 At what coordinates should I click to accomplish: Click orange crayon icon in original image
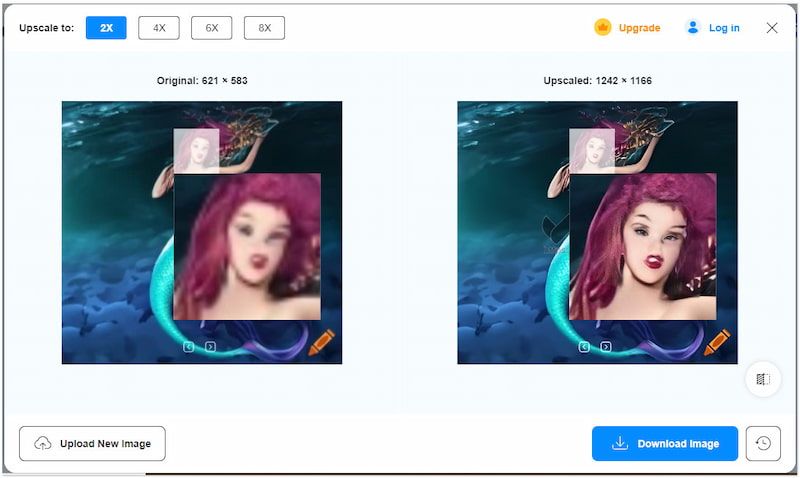tap(321, 342)
